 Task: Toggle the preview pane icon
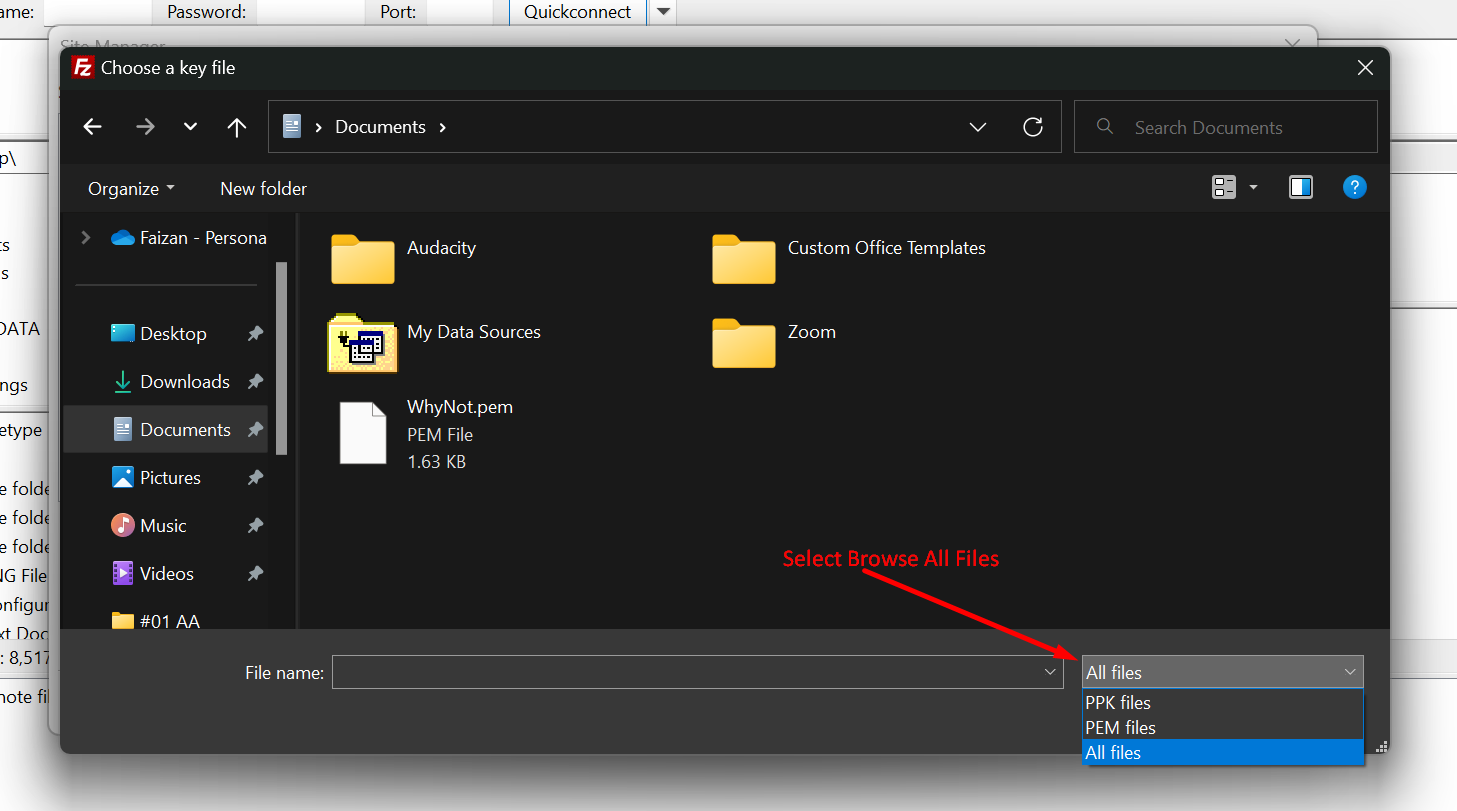pos(1300,187)
